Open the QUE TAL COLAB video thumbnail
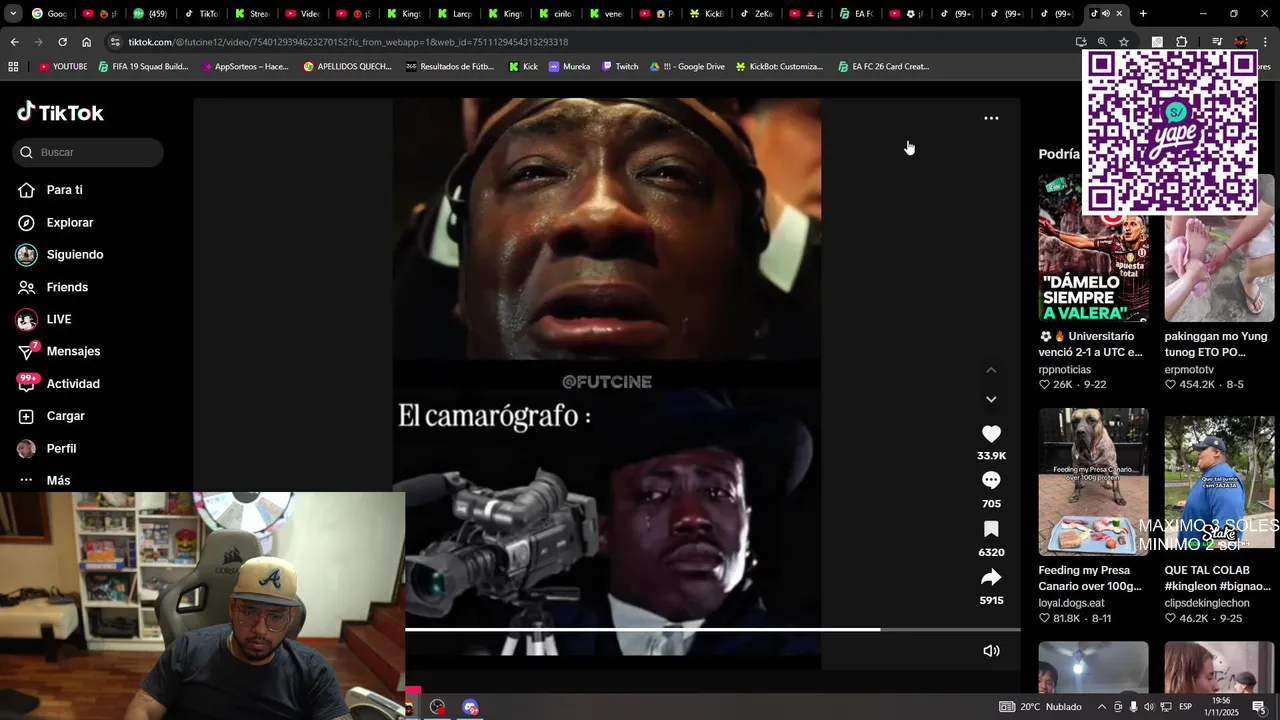Viewport: 1280px width, 720px height. 1219,482
